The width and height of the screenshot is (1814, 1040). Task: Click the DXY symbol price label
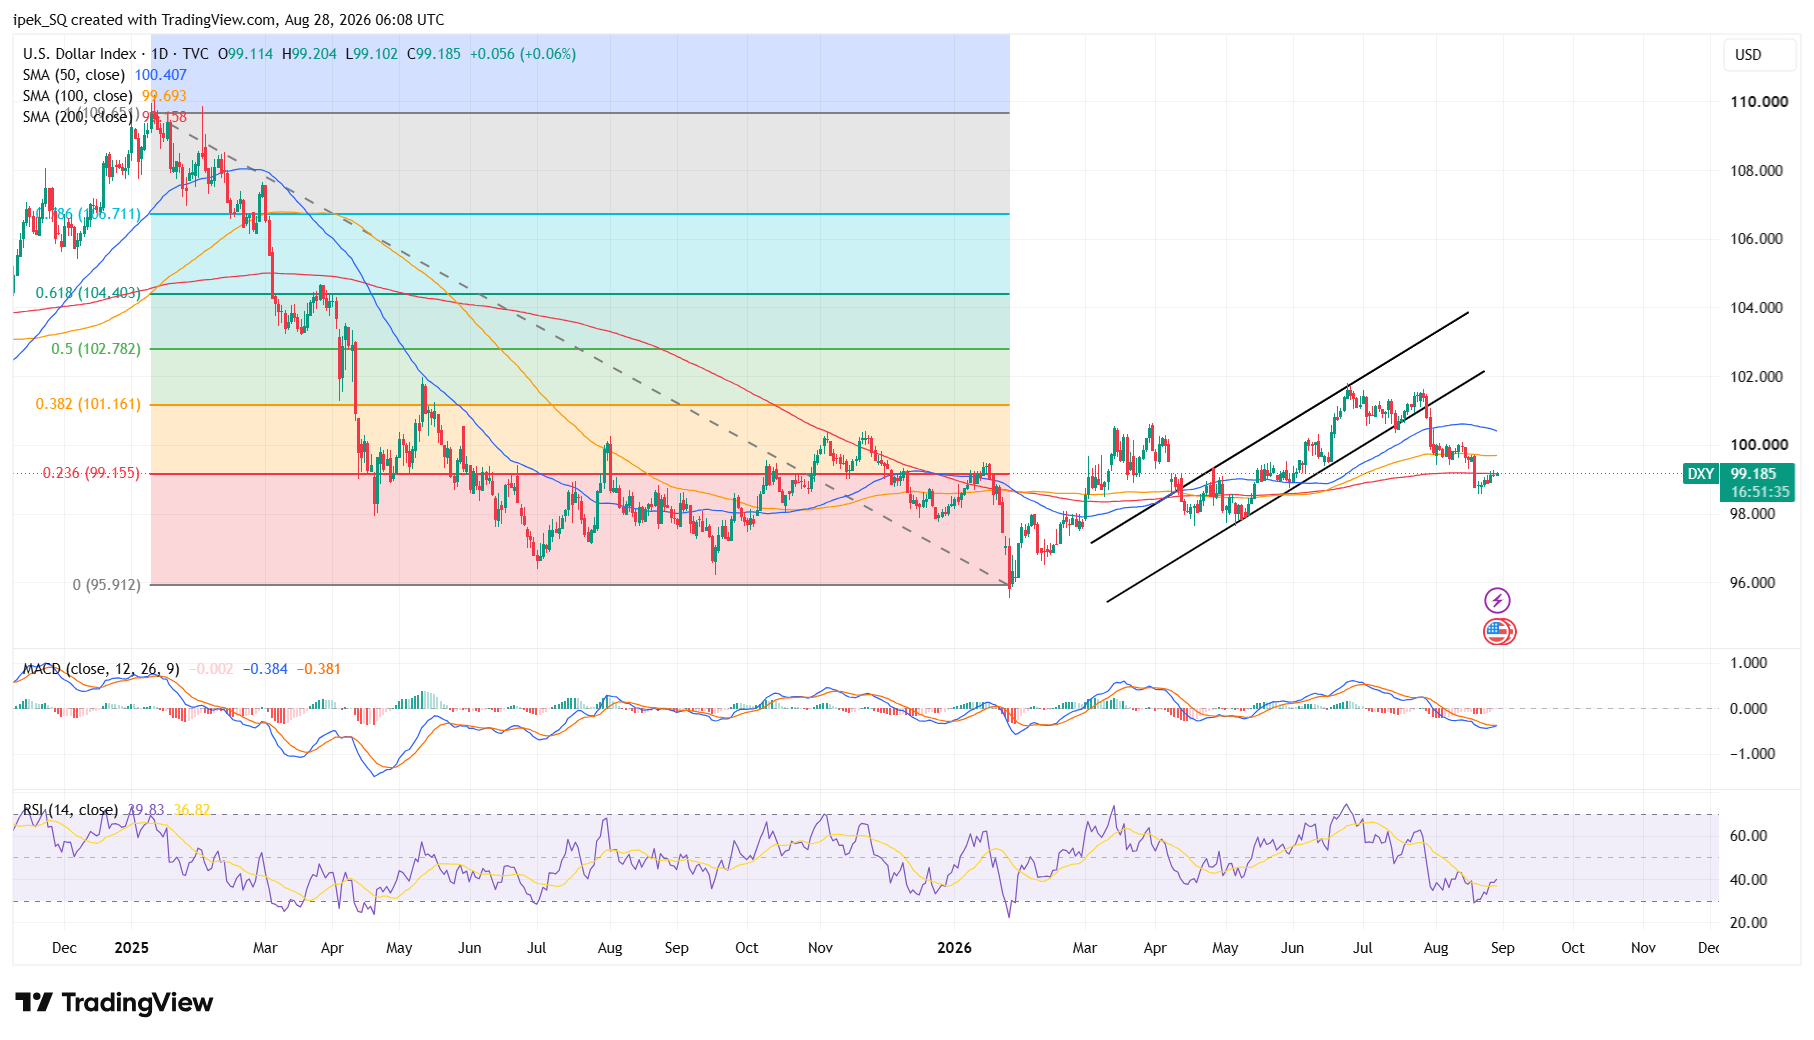tap(1701, 474)
